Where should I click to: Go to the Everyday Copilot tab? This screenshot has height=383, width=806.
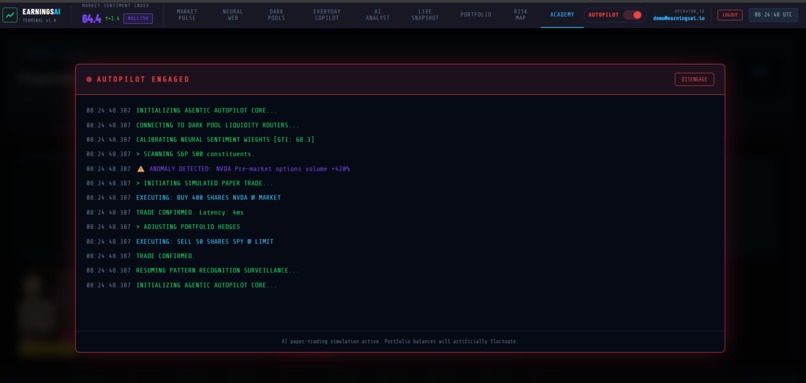tap(327, 15)
